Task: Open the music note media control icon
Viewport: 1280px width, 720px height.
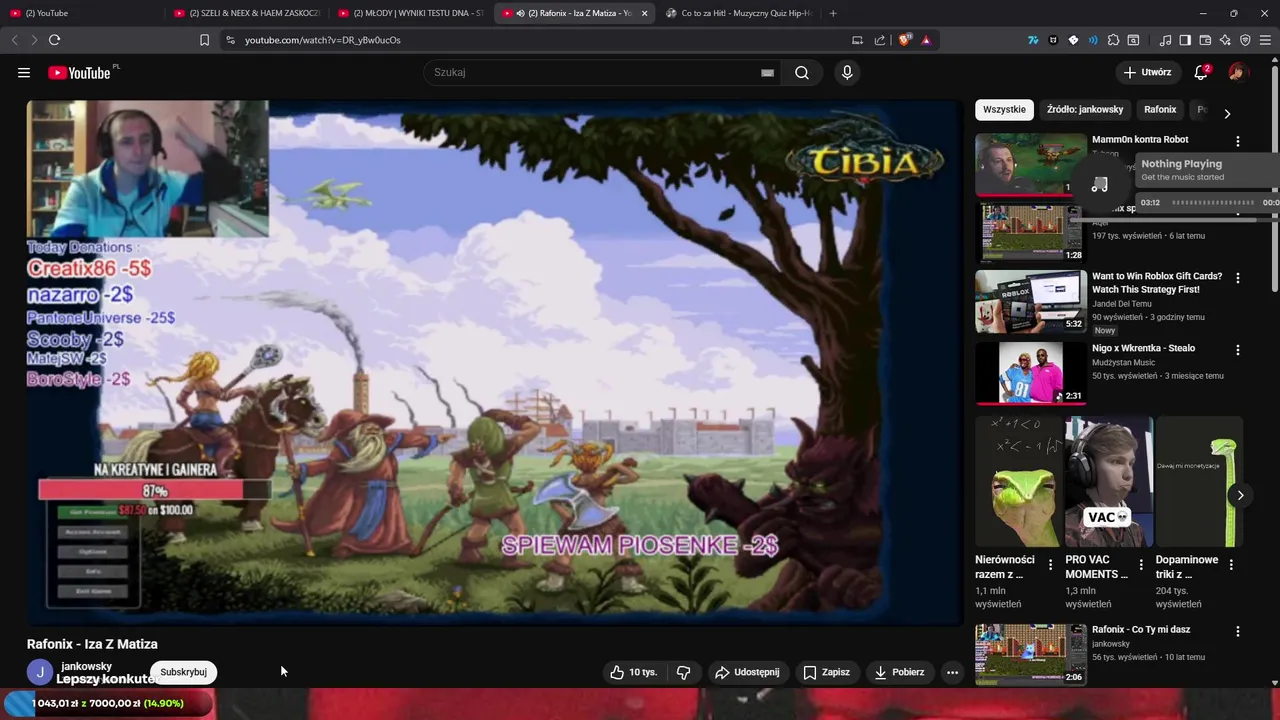Action: (1165, 40)
